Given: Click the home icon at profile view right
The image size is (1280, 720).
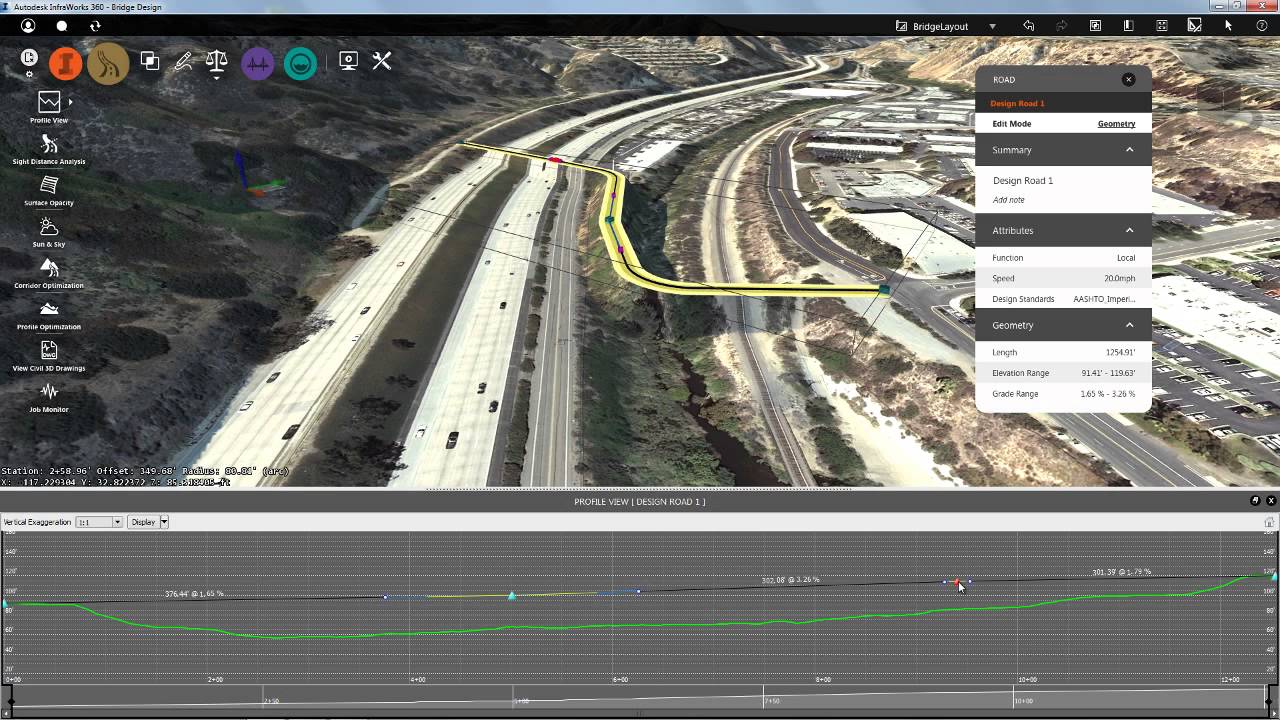Looking at the screenshot, I should pos(1269,522).
